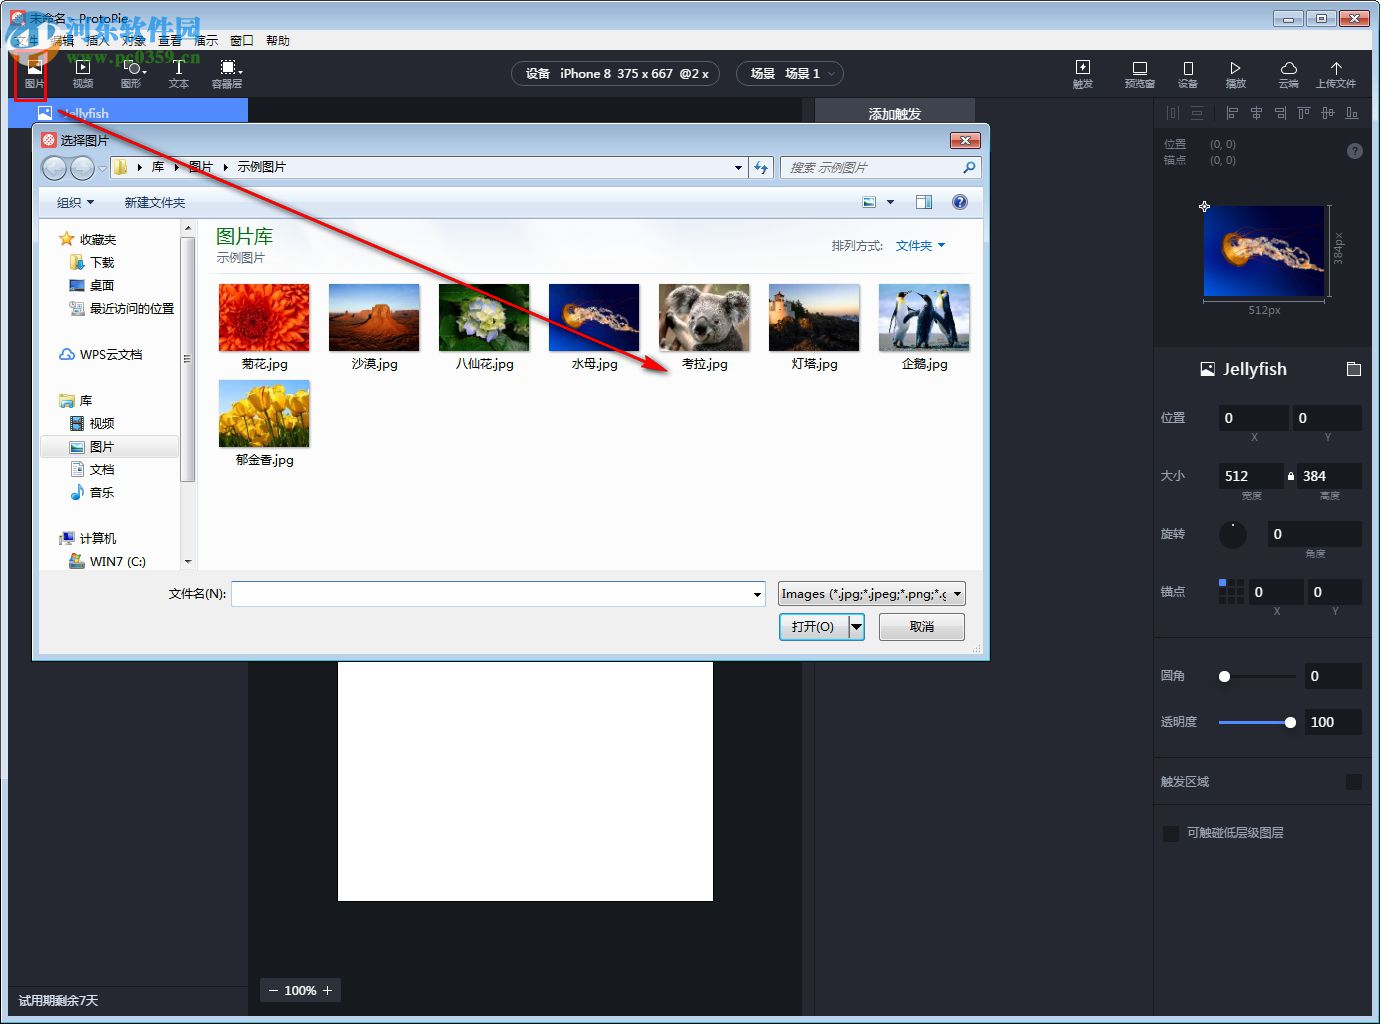Select the 视频 video insert tool
Viewport: 1380px width, 1024px height.
(83, 74)
